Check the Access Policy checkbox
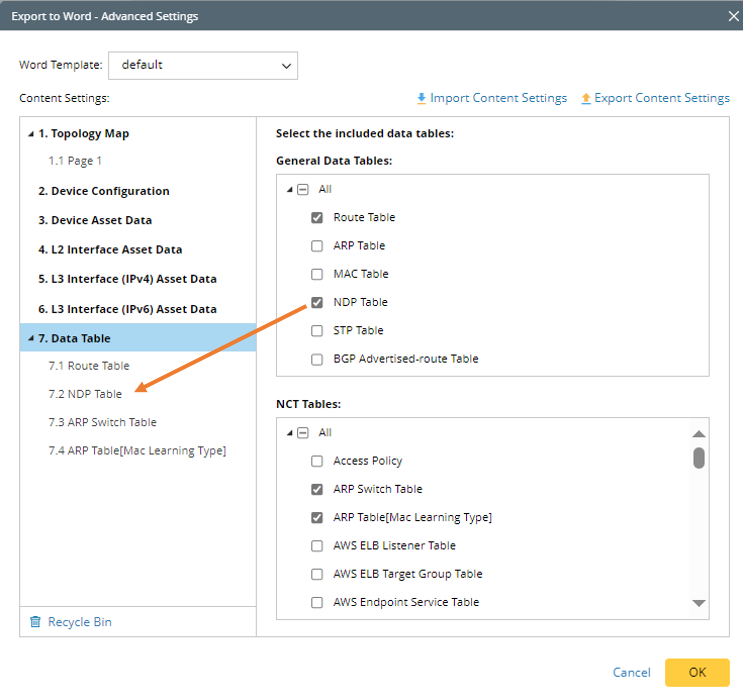 tap(317, 461)
